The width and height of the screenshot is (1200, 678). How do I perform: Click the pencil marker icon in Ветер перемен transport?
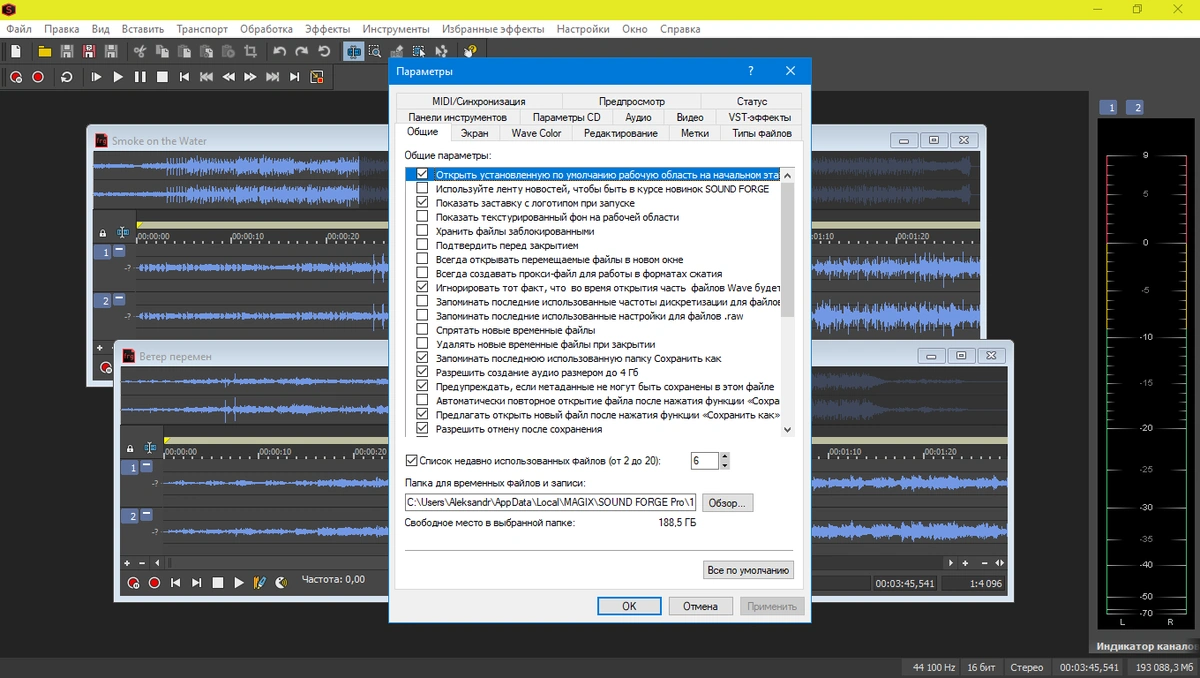coord(259,582)
